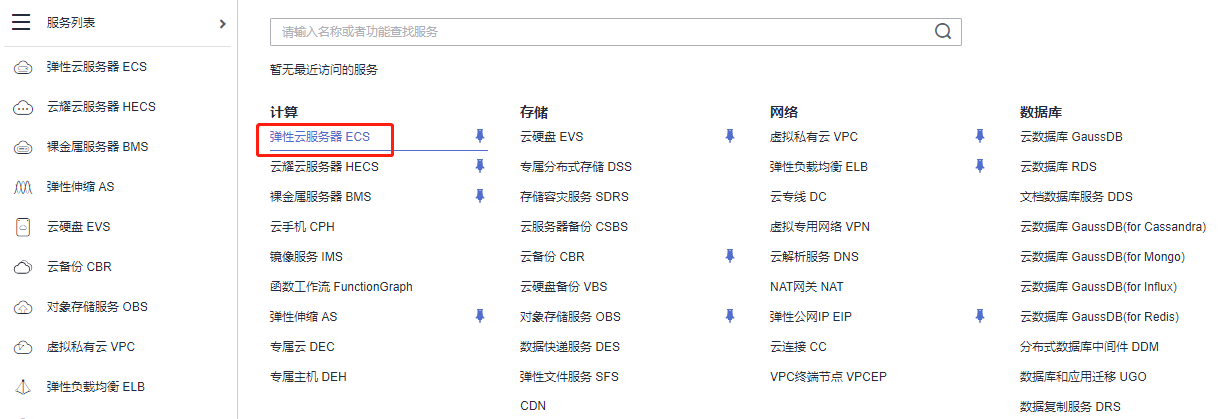Select 弹性负载均衡 ELB in the sidebar
Screen dimensions: 1221x419
point(96,387)
